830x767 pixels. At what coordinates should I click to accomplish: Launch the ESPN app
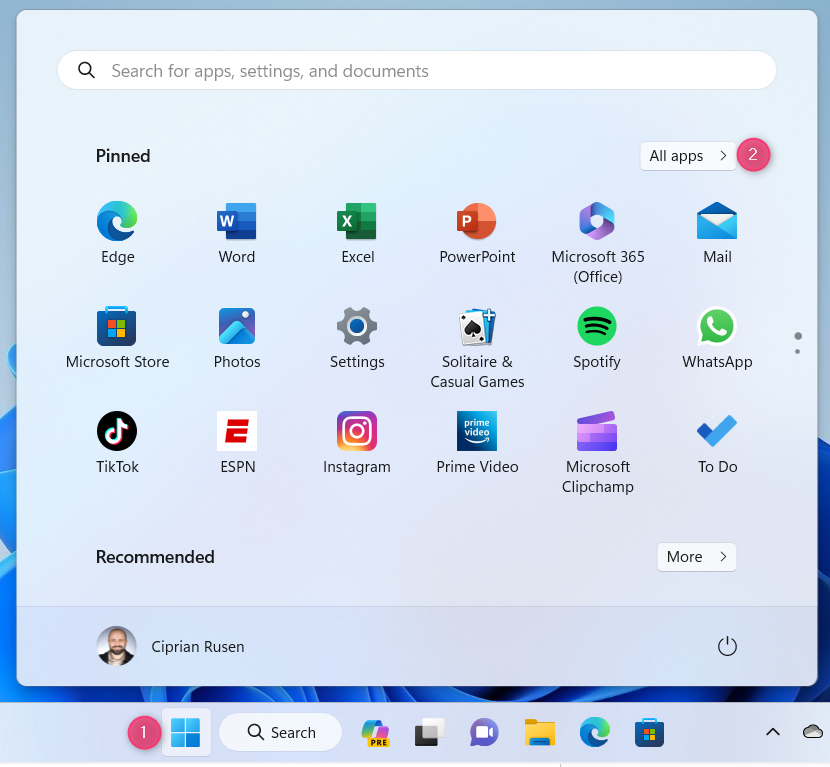[237, 443]
